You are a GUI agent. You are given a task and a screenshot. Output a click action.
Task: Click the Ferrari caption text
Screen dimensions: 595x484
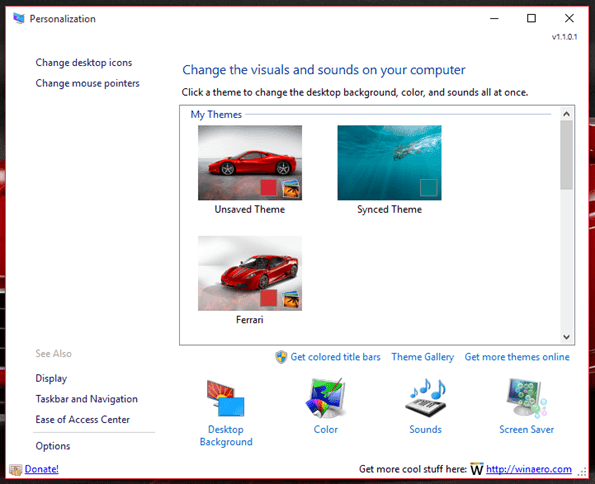pos(250,320)
